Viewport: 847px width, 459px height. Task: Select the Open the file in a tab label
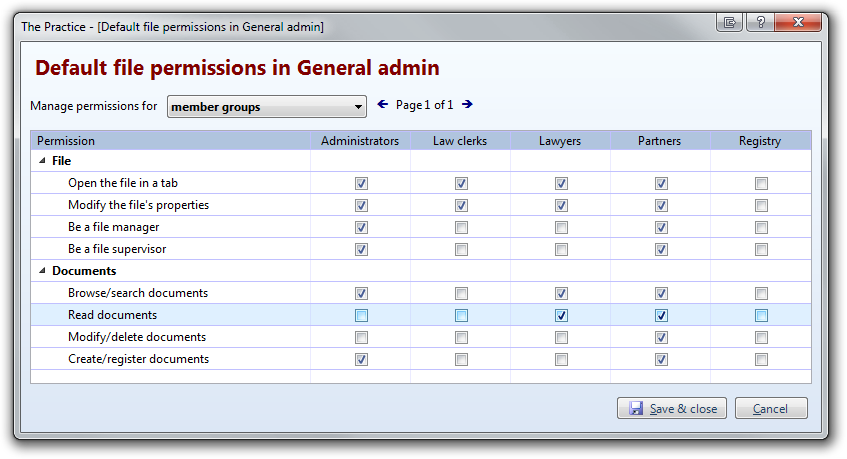(123, 183)
